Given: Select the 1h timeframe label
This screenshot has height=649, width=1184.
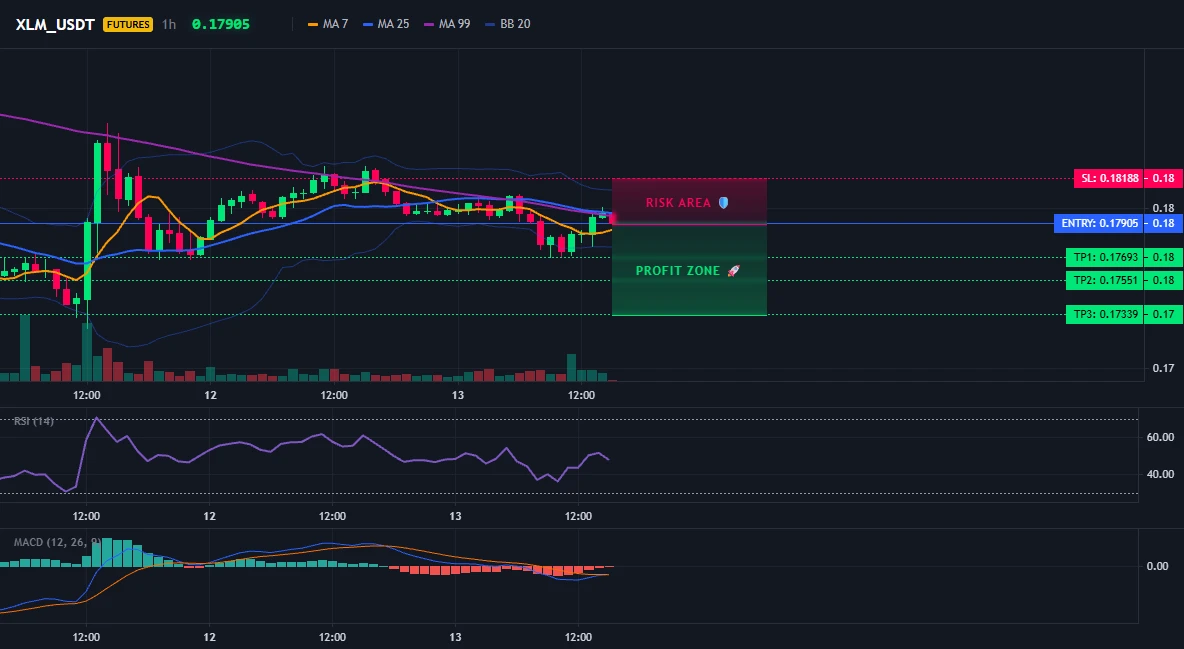Looking at the screenshot, I should (x=169, y=24).
